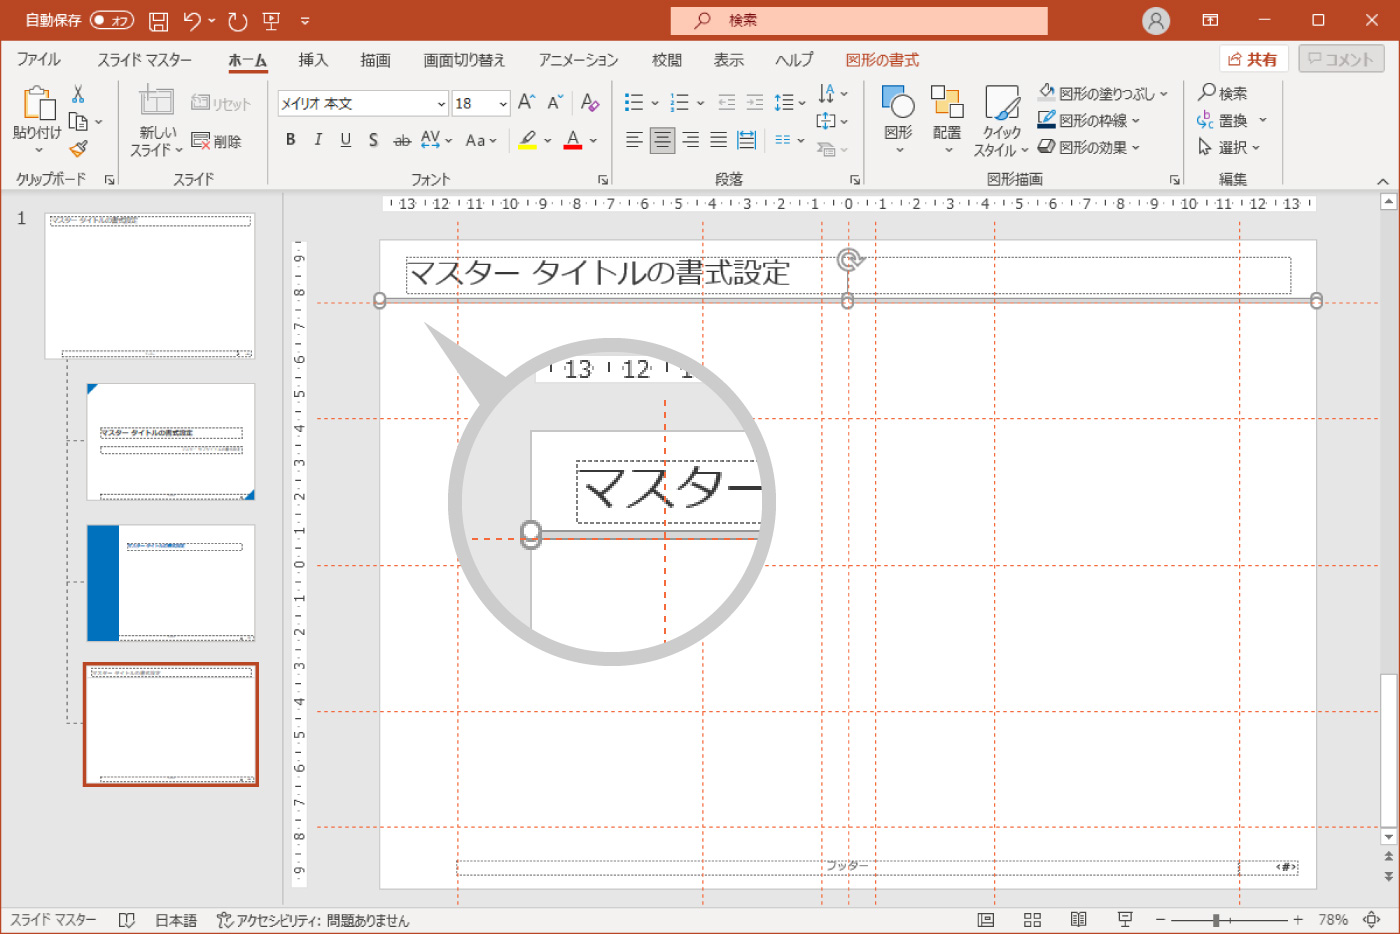Open 図形の塗りつぶし dropdown
The width and height of the screenshot is (1400, 934).
click(1164, 94)
